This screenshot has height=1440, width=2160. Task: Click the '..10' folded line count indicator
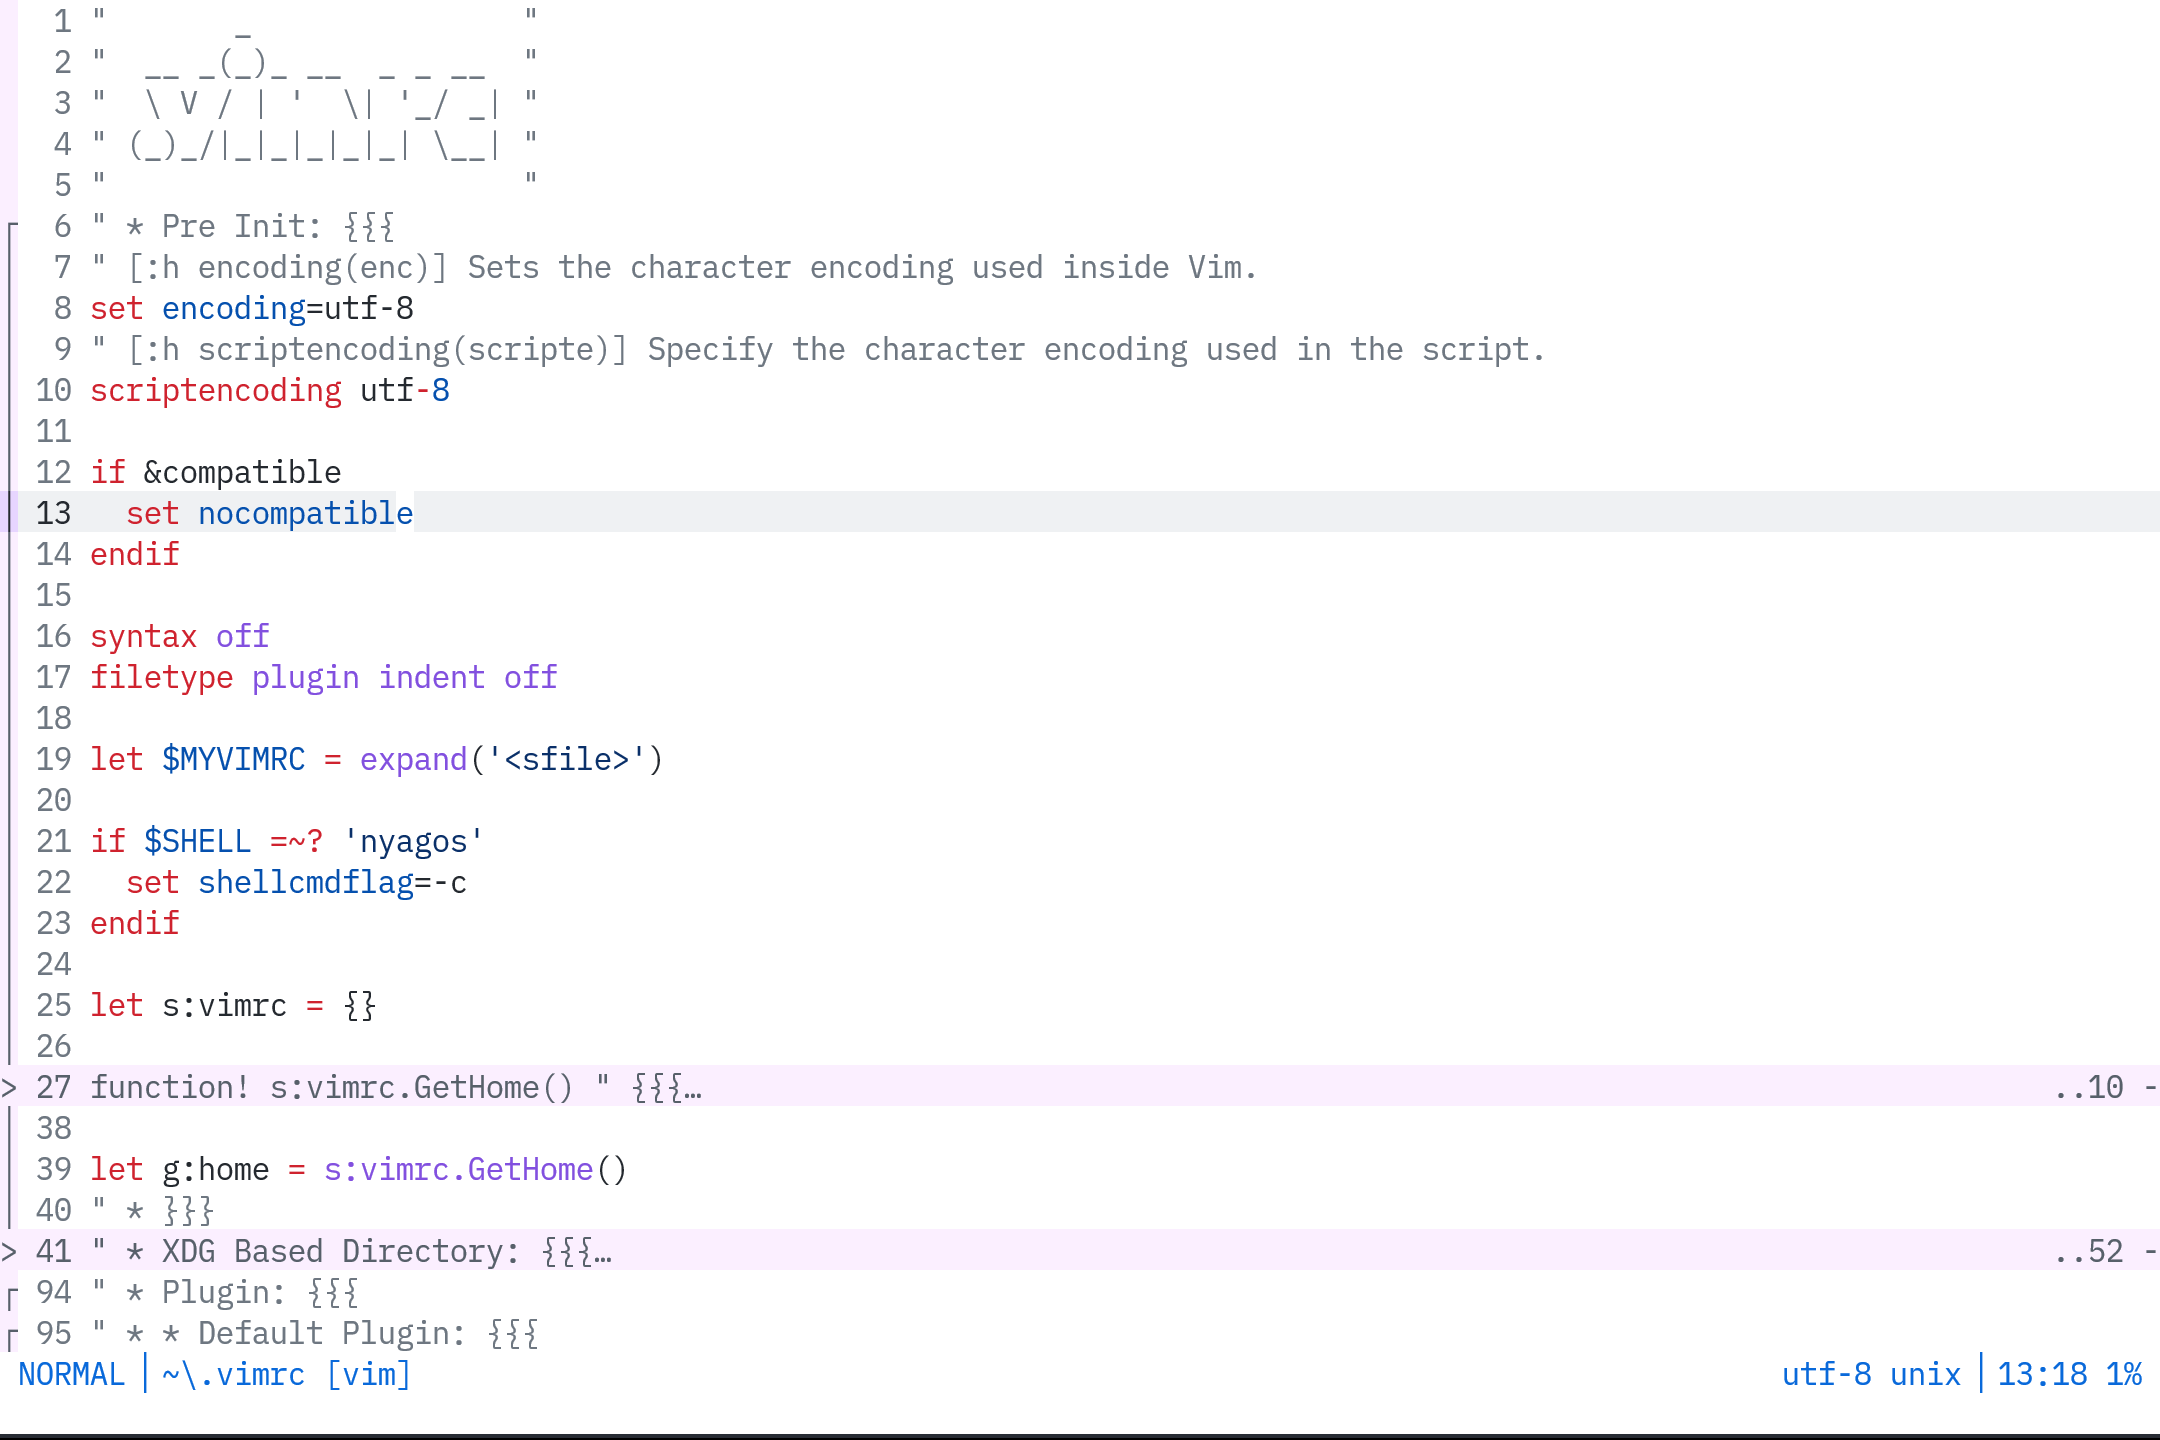tap(2088, 1087)
